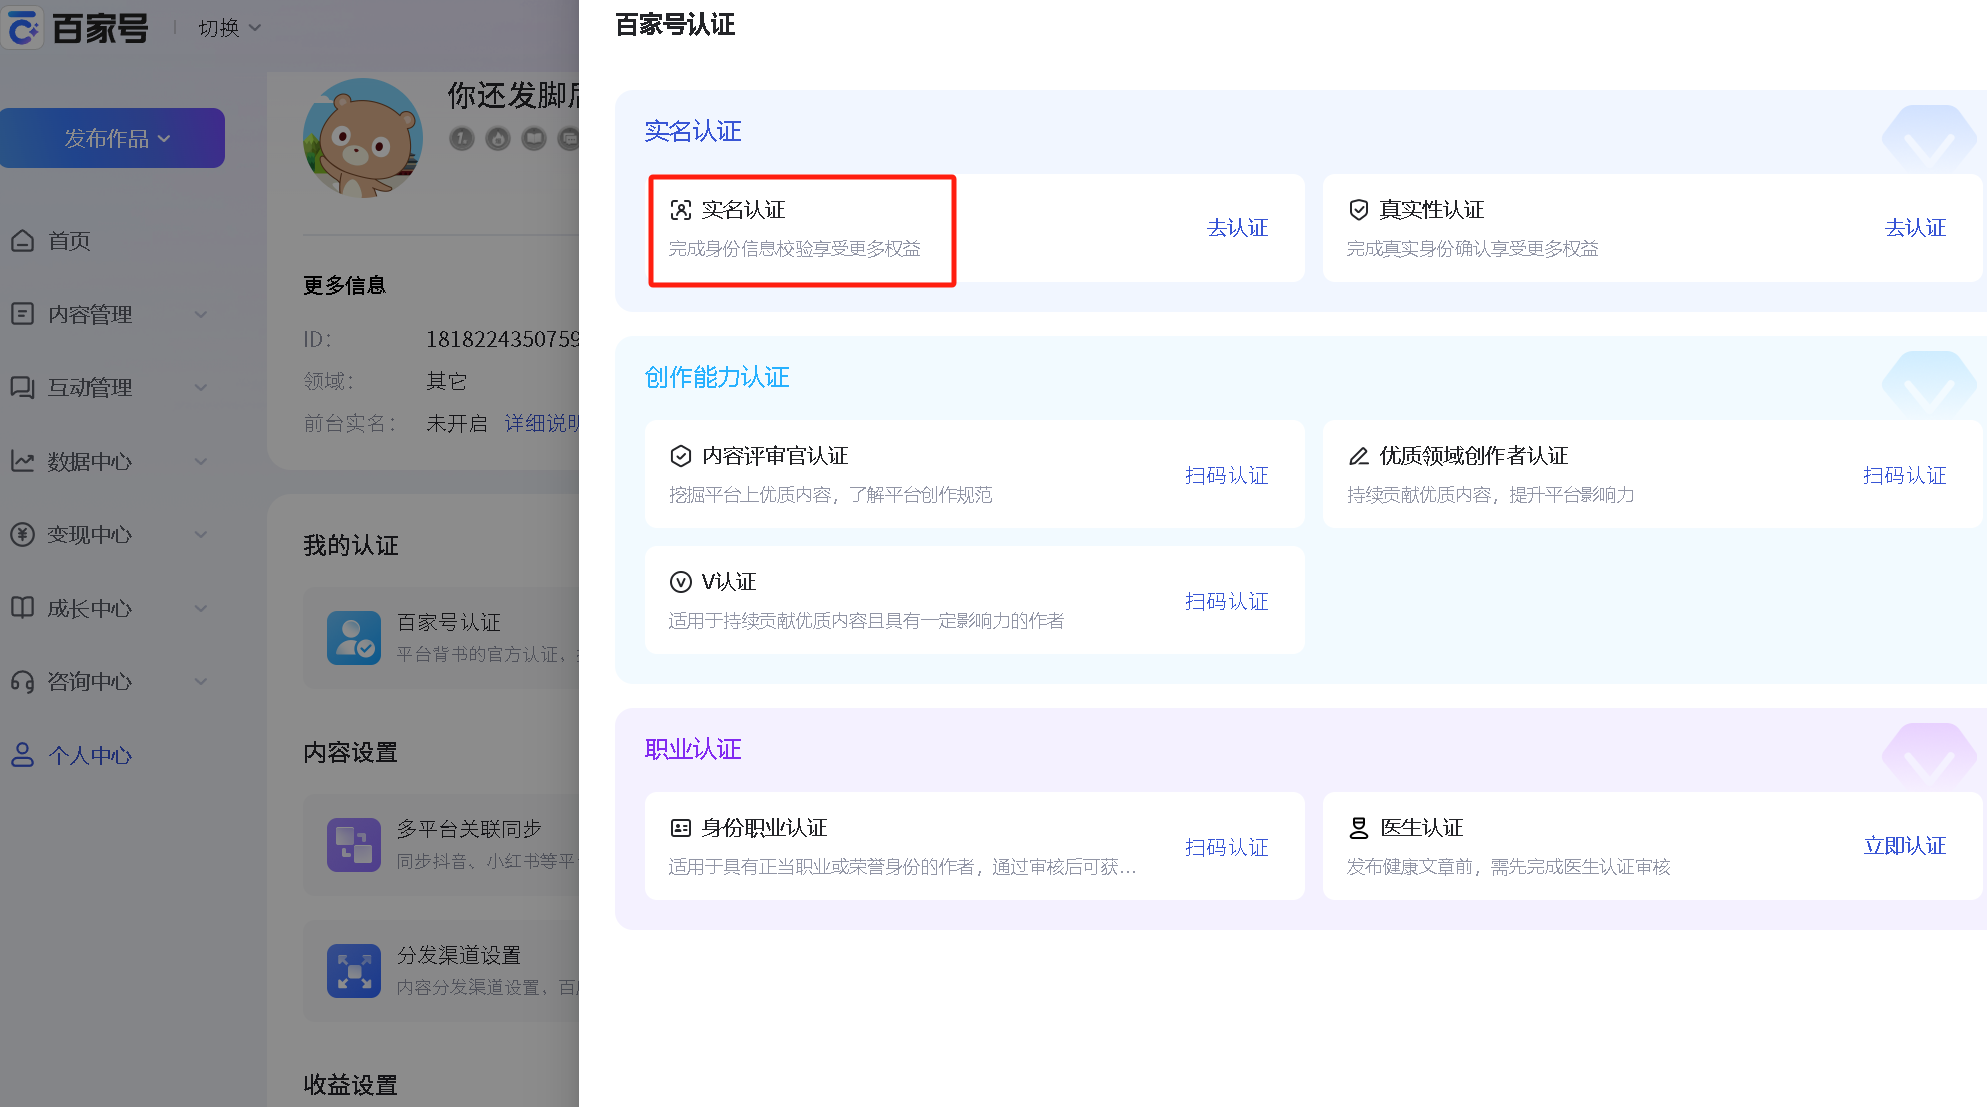
Task: Click the 变现中心 yen coin icon
Action: pos(22,534)
